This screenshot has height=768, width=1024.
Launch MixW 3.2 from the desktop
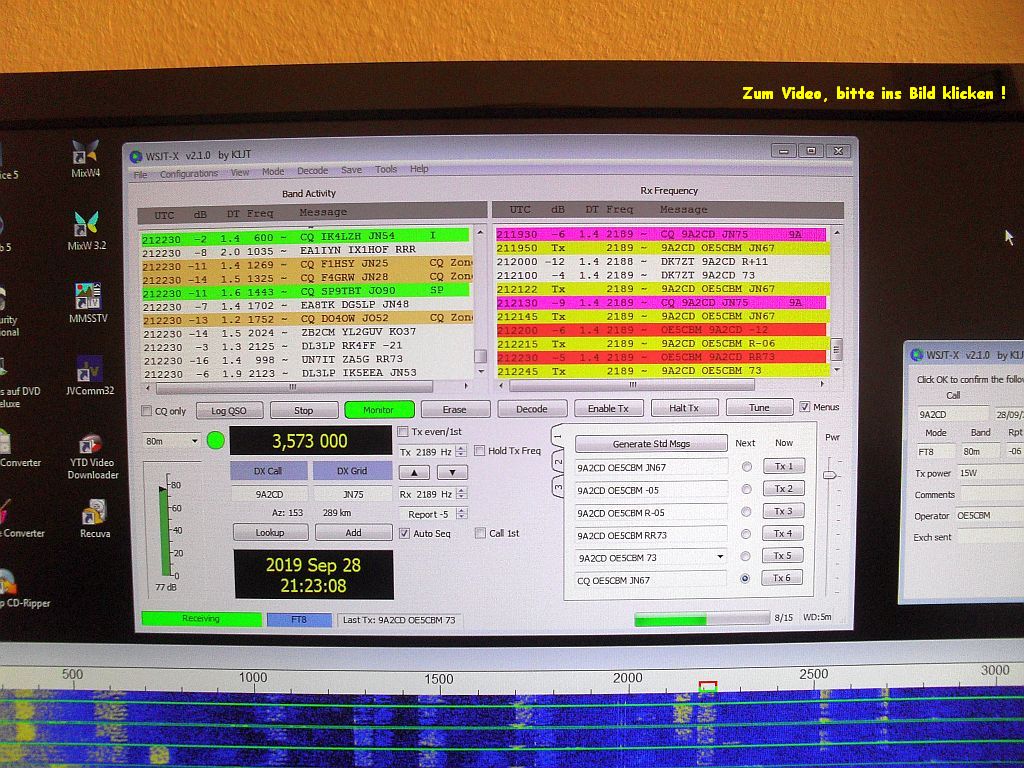86,225
